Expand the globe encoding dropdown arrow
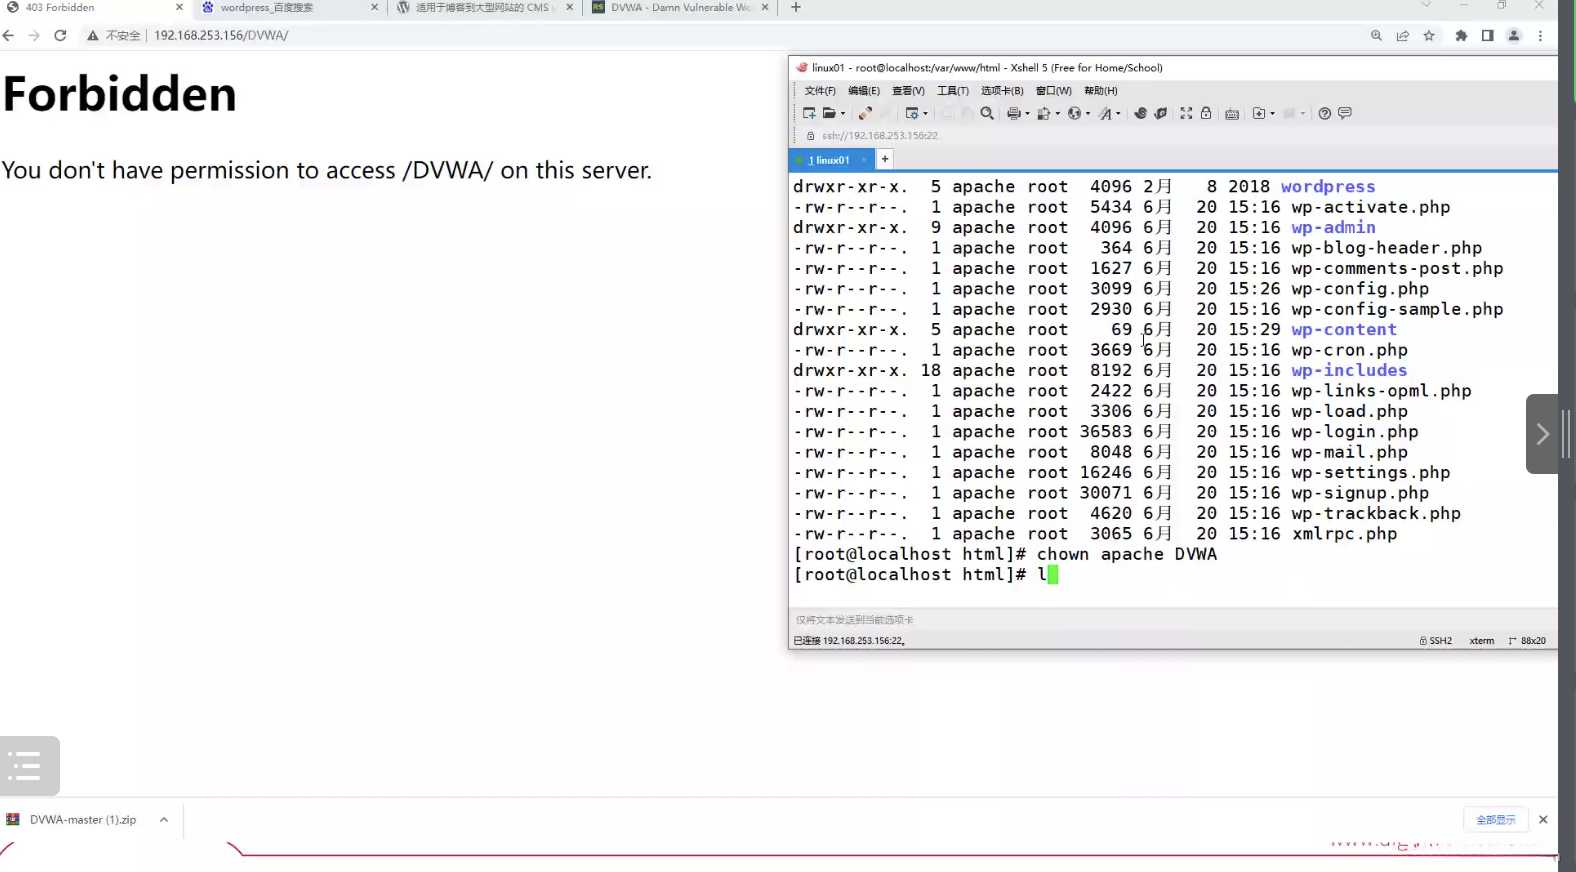This screenshot has height=872, width=1576. (x=1088, y=114)
